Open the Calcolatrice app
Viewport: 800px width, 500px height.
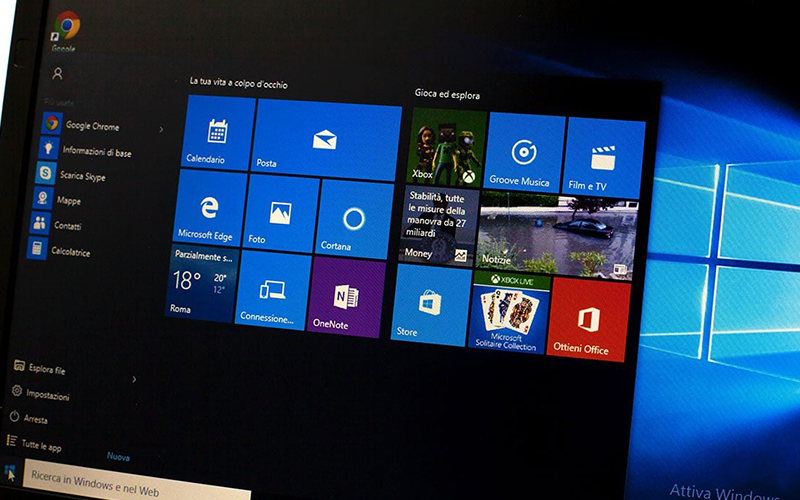pyautogui.click(x=58, y=250)
